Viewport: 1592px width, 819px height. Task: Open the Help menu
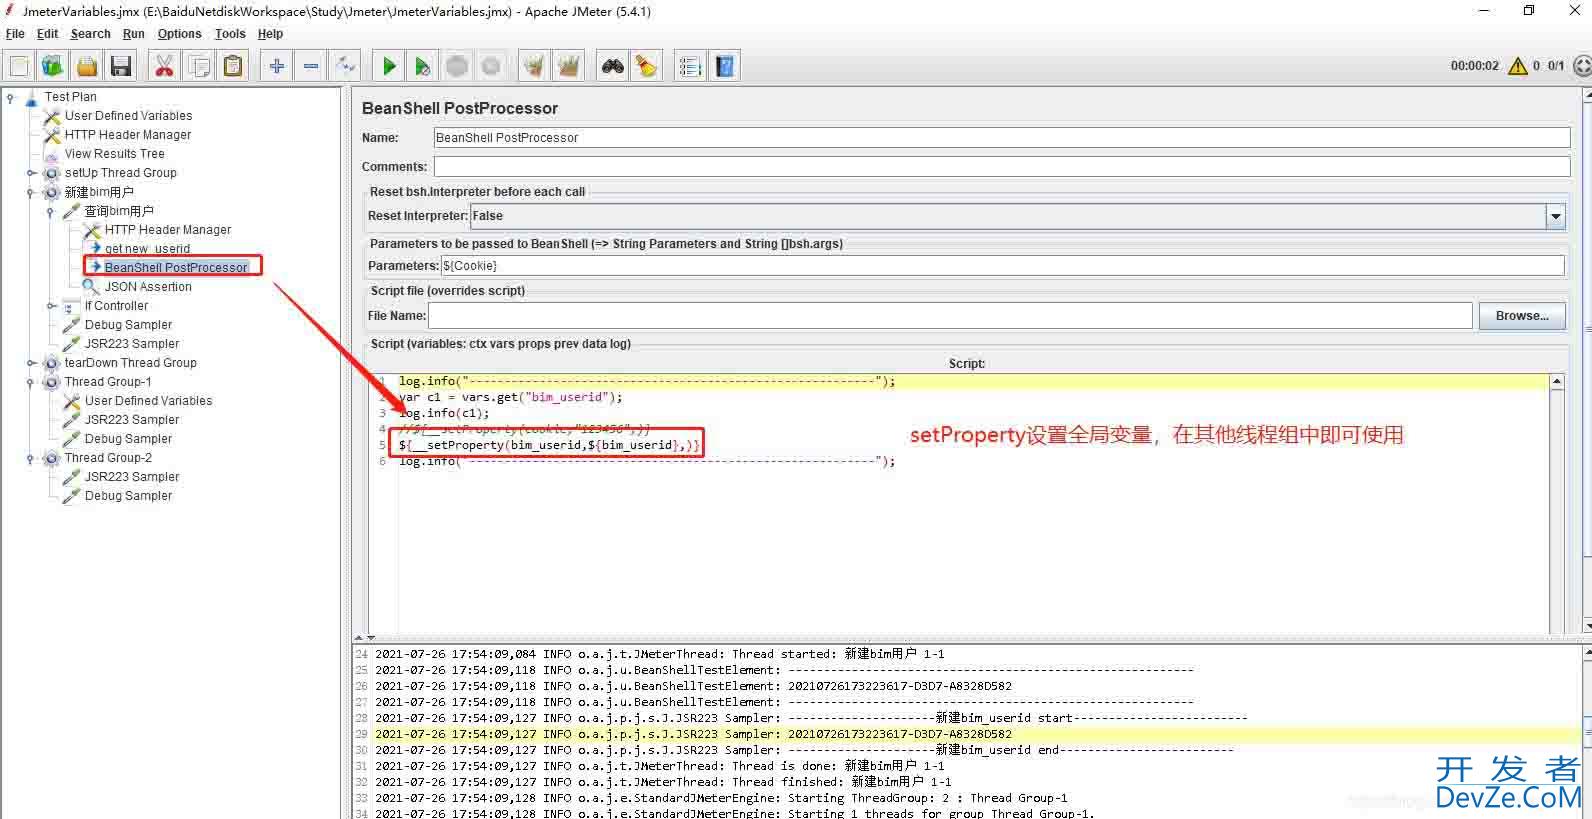pyautogui.click(x=270, y=34)
